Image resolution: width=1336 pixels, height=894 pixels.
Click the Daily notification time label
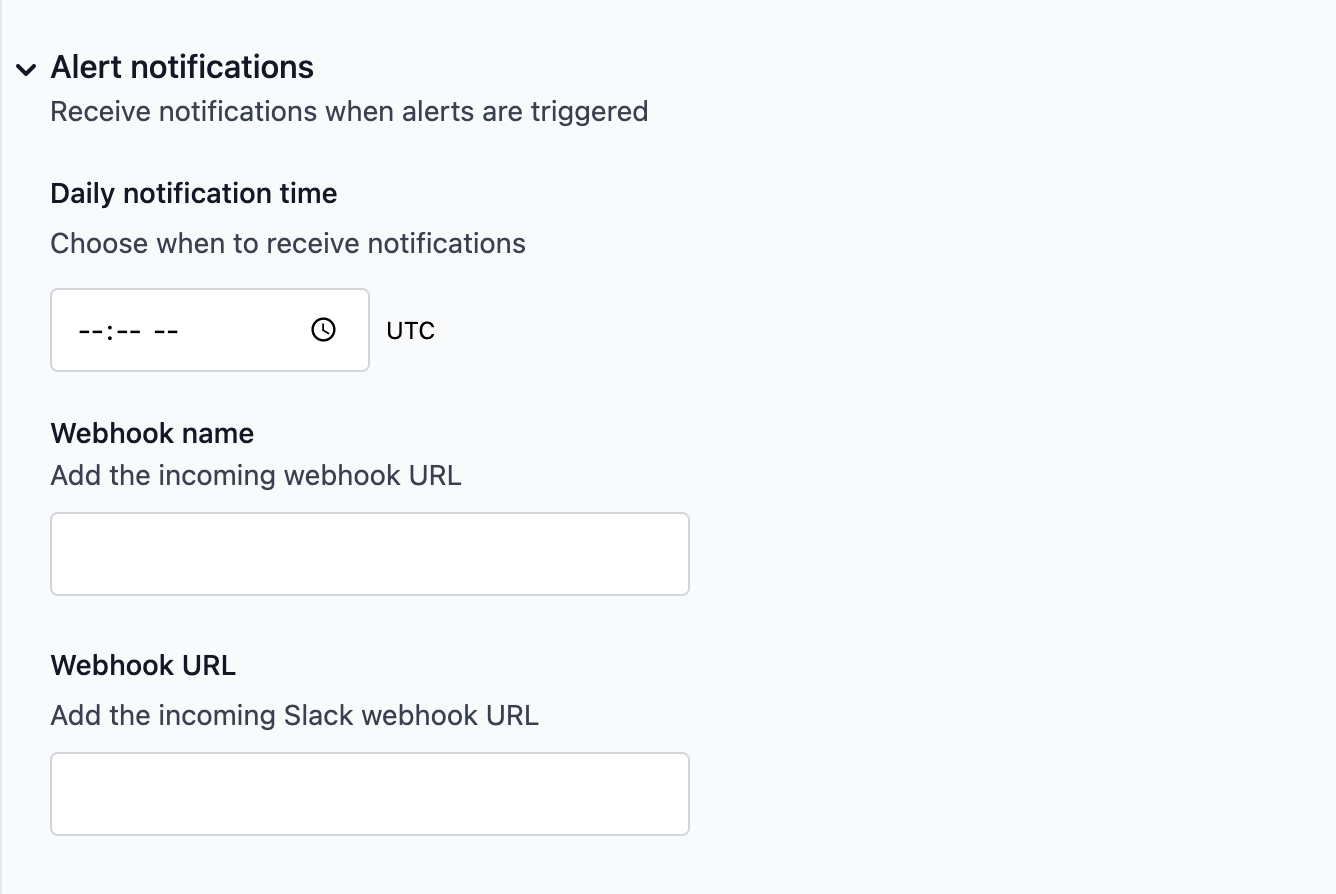coord(193,193)
